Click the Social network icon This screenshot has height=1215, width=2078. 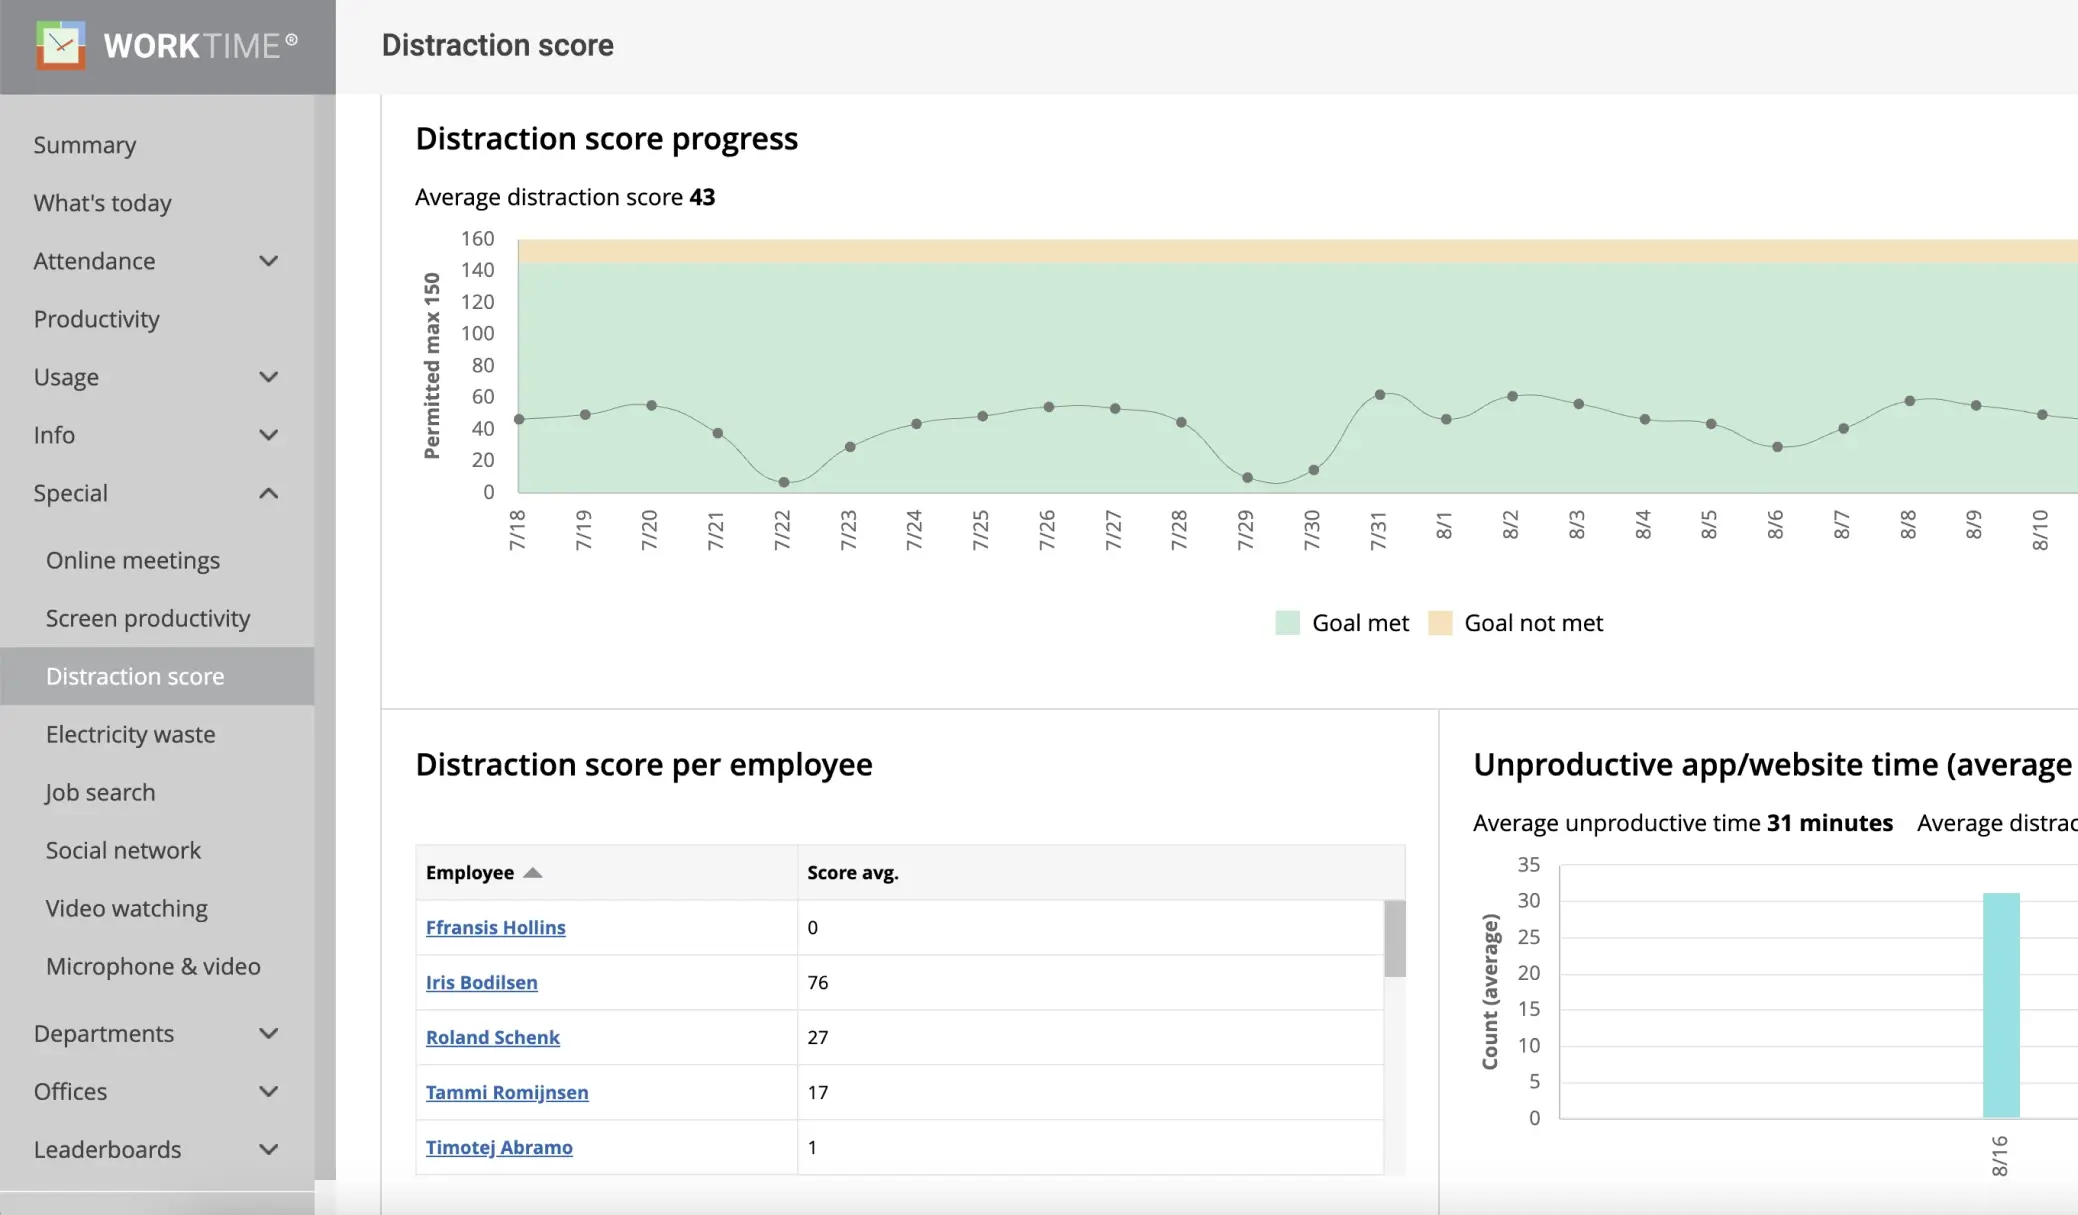[x=123, y=849]
